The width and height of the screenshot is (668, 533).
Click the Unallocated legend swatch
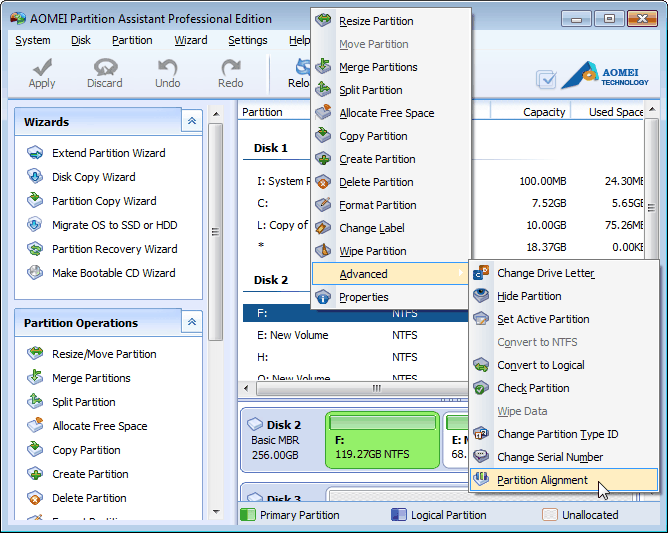click(x=550, y=515)
